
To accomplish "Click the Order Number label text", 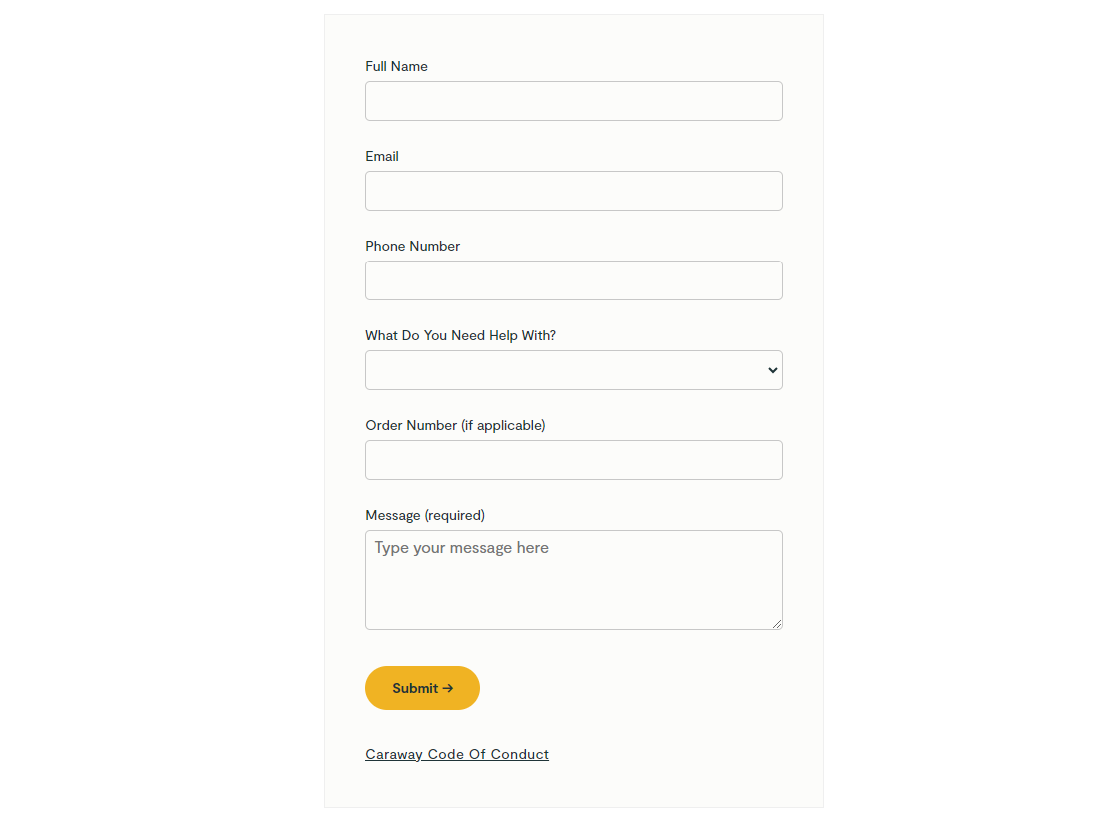I will tap(411, 426).
